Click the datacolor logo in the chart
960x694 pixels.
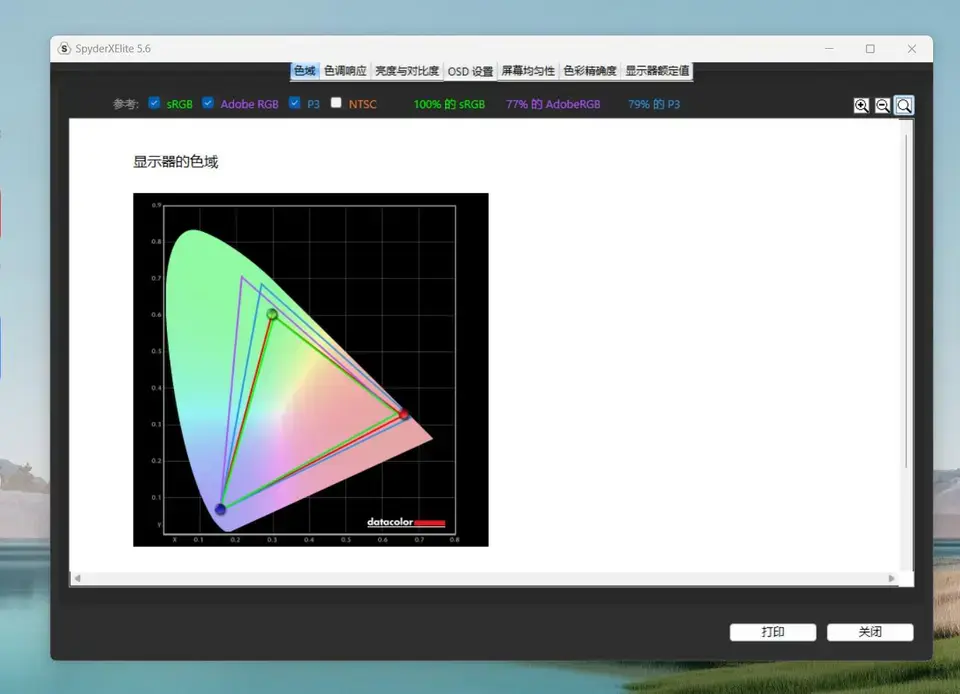tap(405, 522)
